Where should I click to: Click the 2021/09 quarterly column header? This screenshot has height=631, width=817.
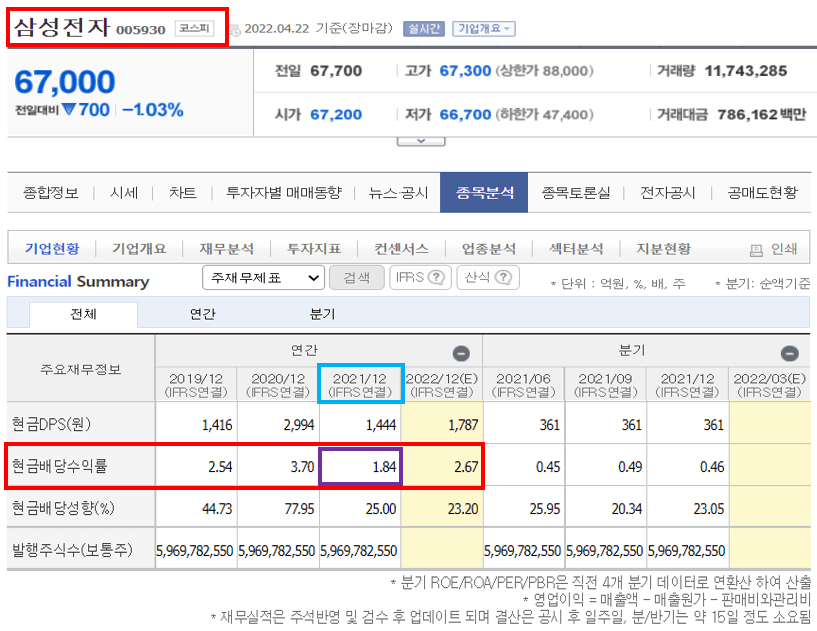605,385
